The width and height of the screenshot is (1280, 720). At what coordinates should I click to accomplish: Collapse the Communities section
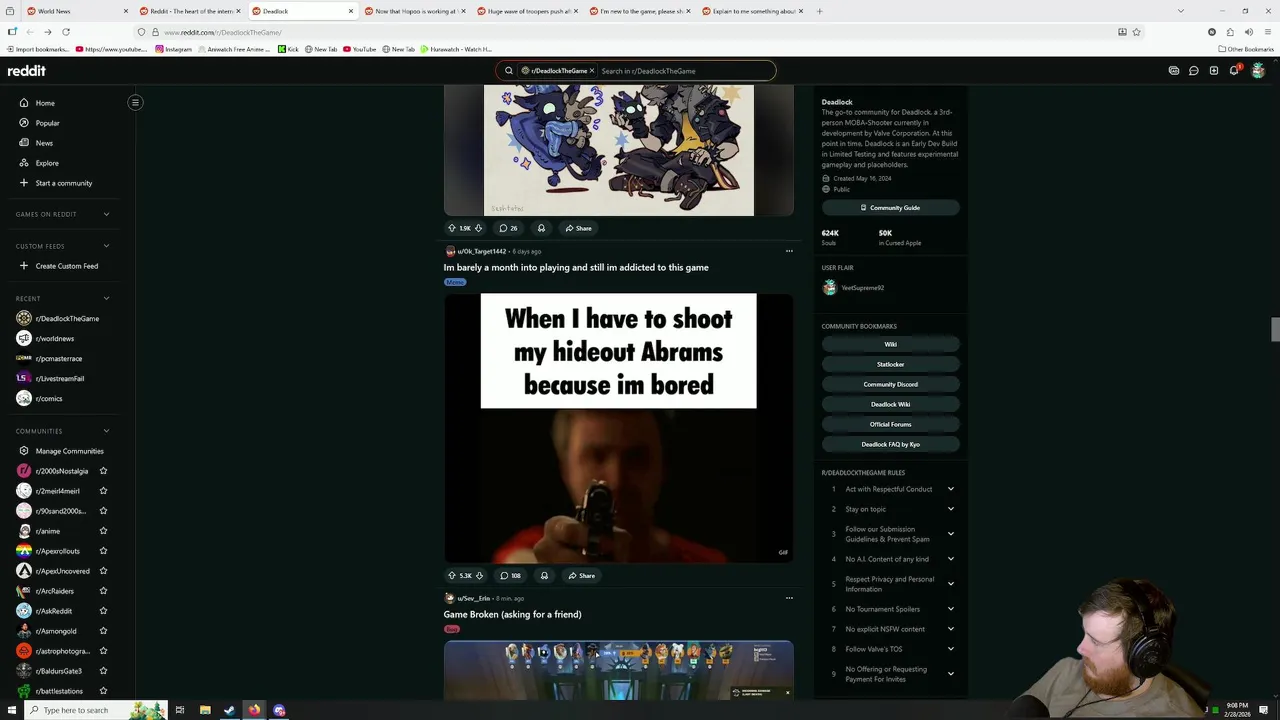106,431
